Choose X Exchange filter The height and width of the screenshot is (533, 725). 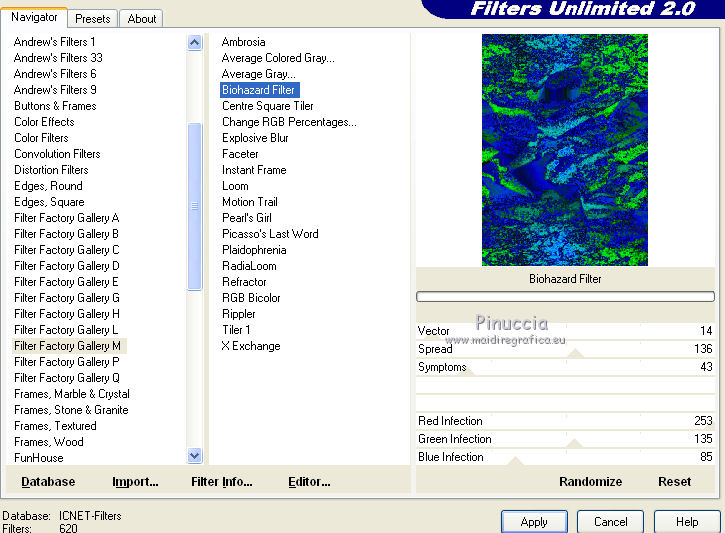pyautogui.click(x=251, y=346)
